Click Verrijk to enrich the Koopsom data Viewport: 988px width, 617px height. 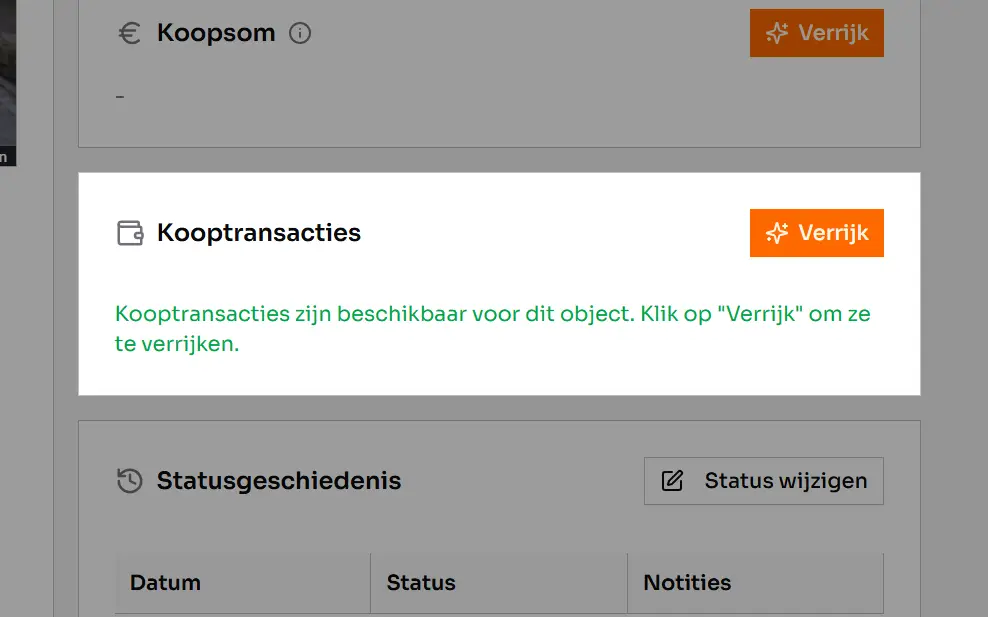coord(817,32)
